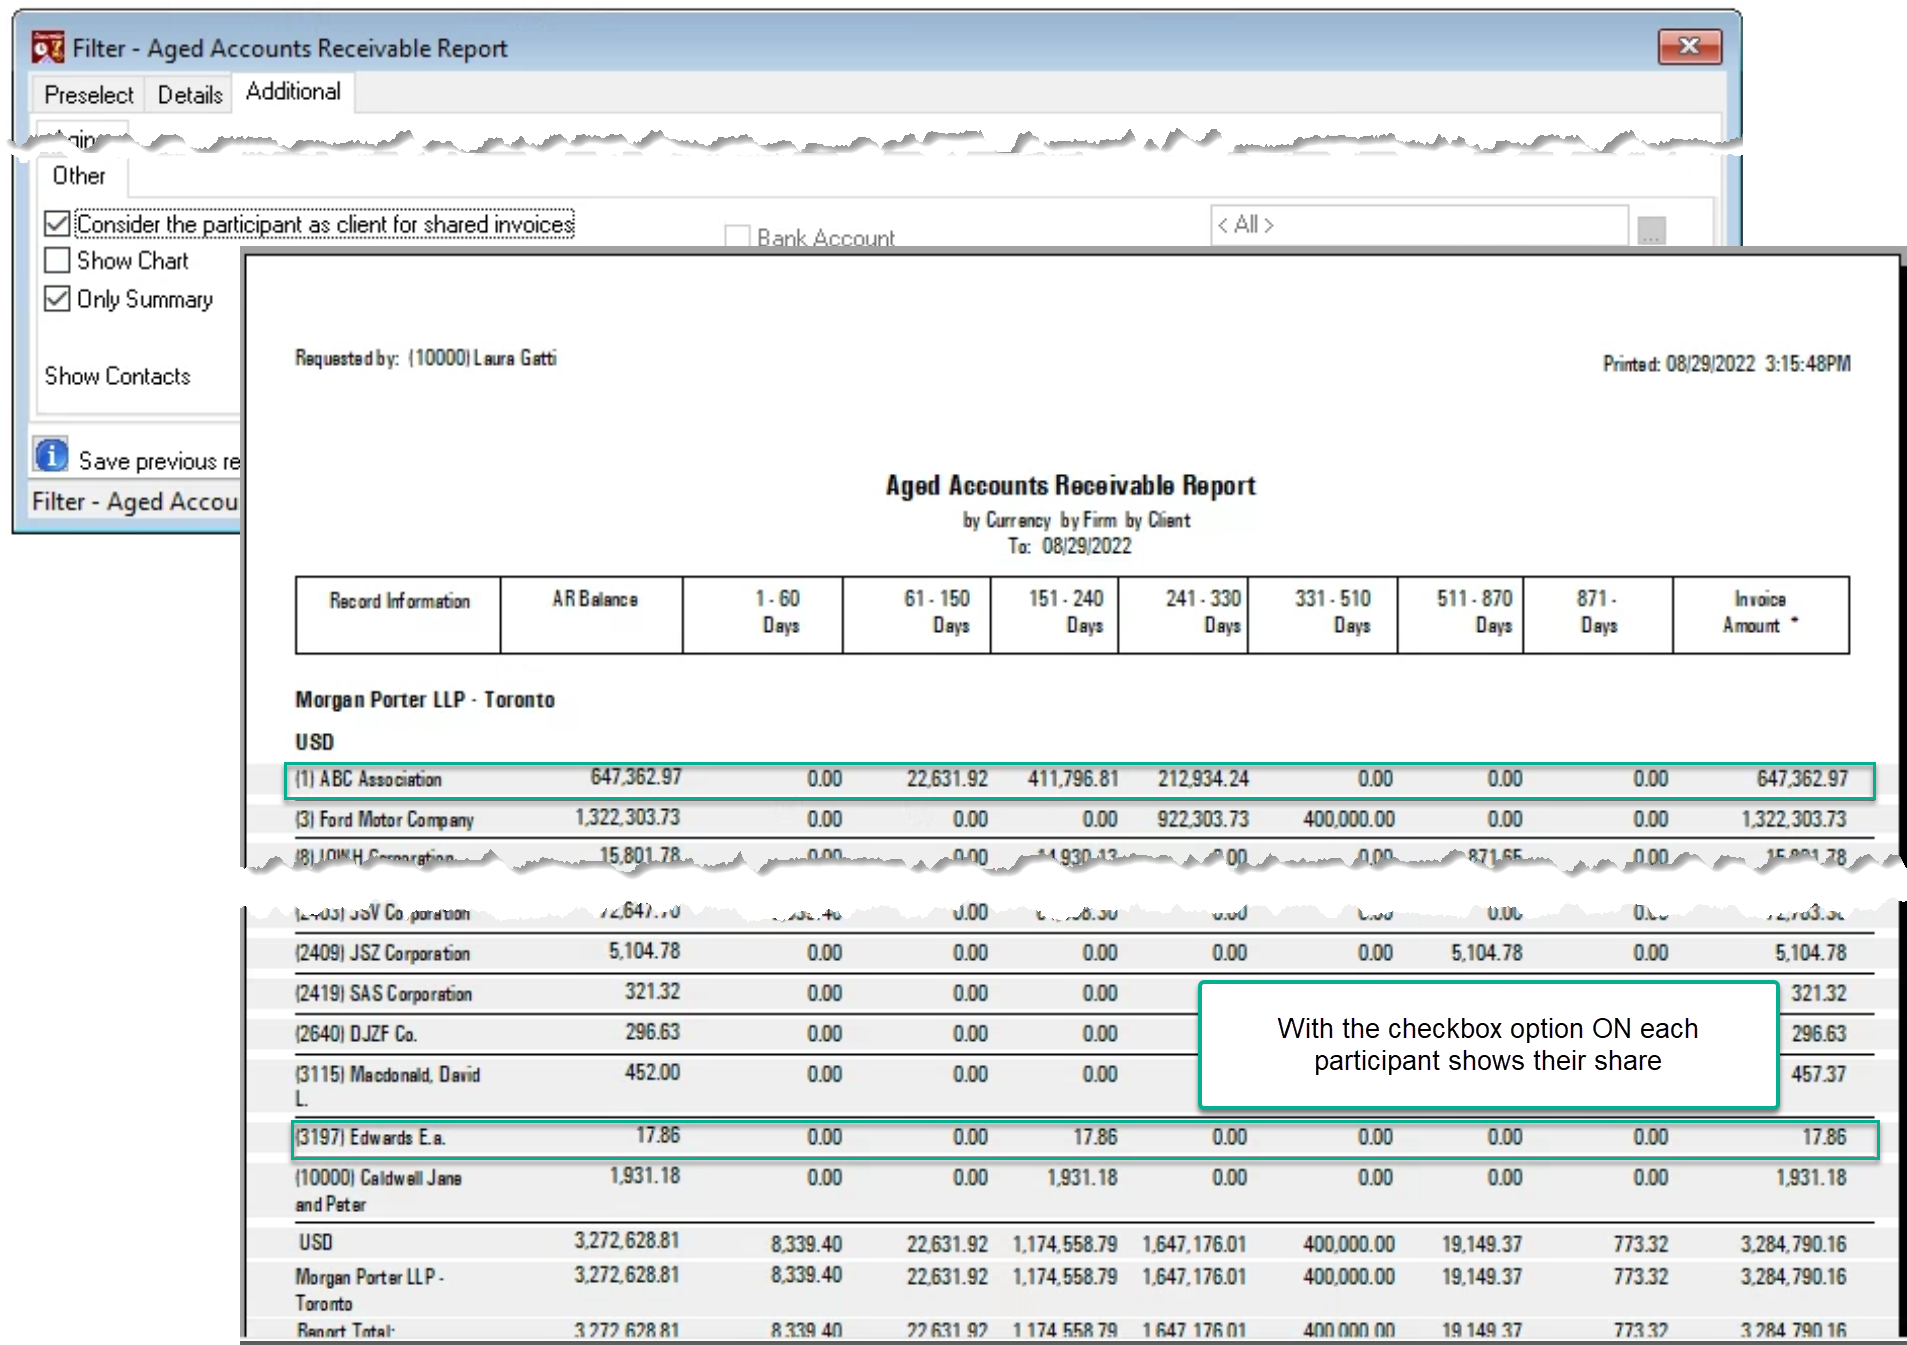This screenshot has height=1345, width=1907.
Task: Click the Morgan Porter LLP - Toronto heading
Action: (x=424, y=700)
